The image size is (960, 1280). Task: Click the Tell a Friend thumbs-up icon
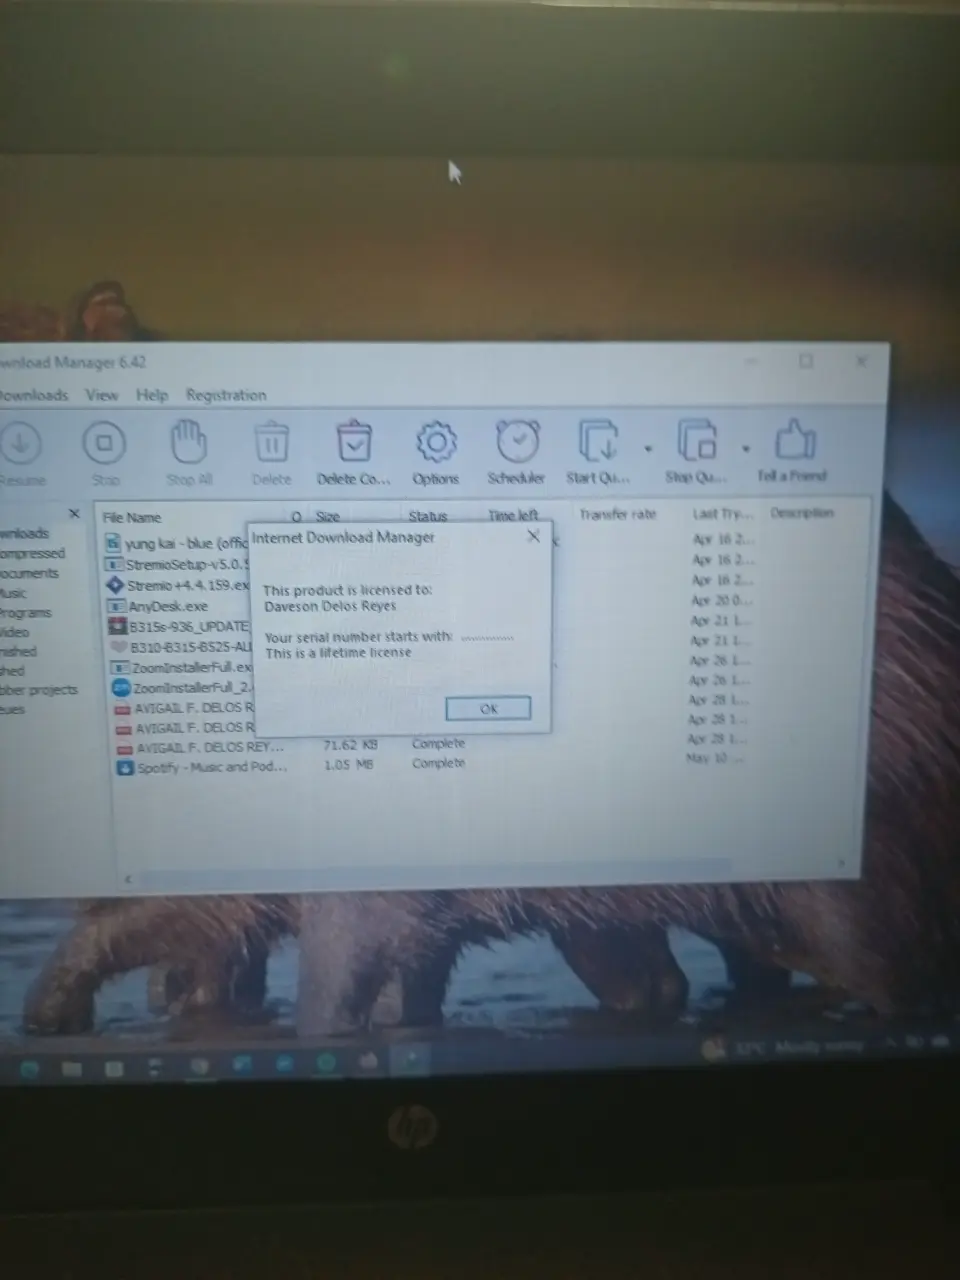point(795,439)
